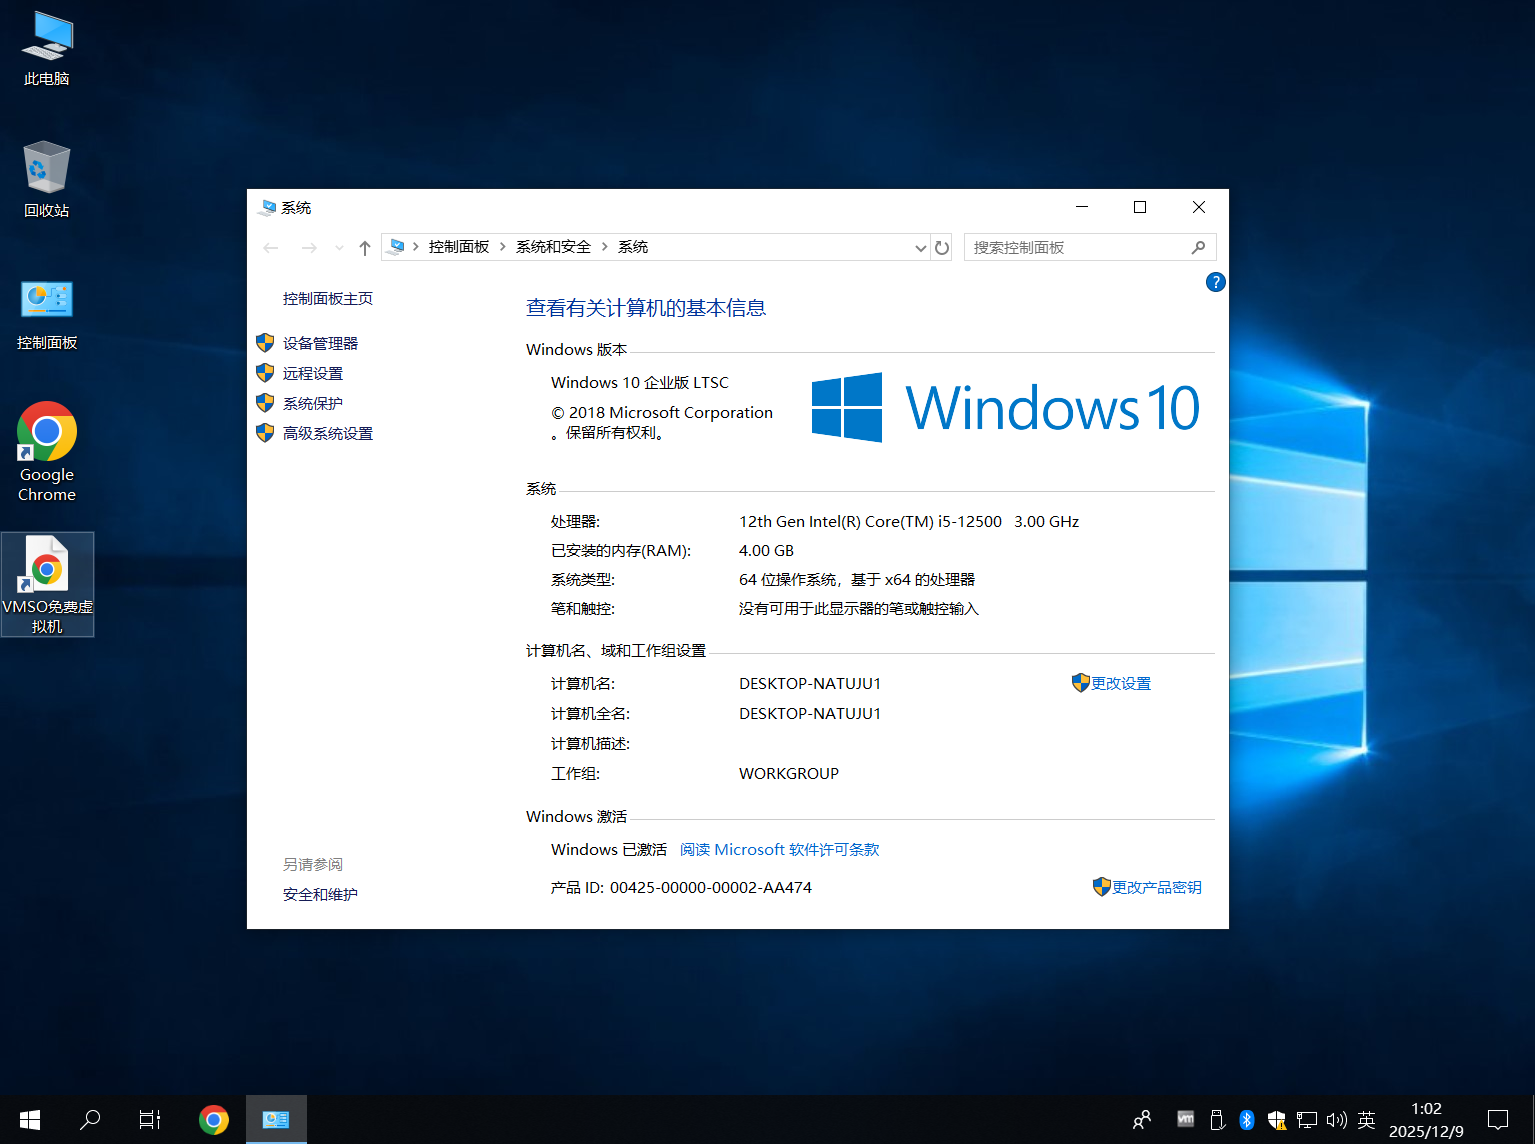
Task: Click 更改产品密钥 link
Action: click(1156, 887)
